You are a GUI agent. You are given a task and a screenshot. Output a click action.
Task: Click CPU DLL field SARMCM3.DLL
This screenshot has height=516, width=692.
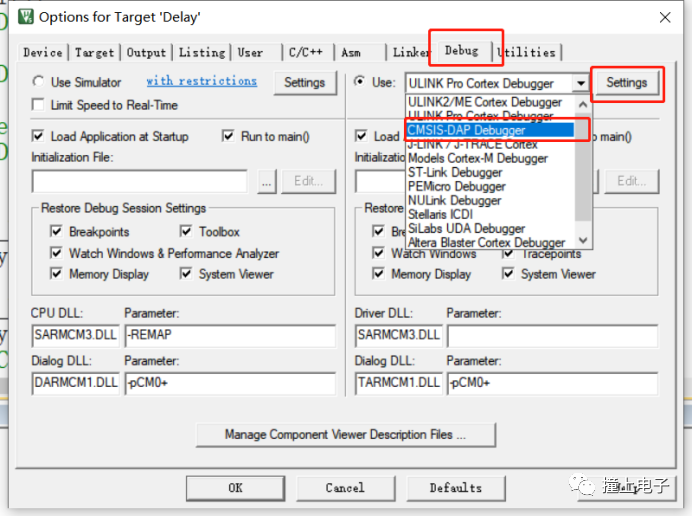tap(75, 335)
